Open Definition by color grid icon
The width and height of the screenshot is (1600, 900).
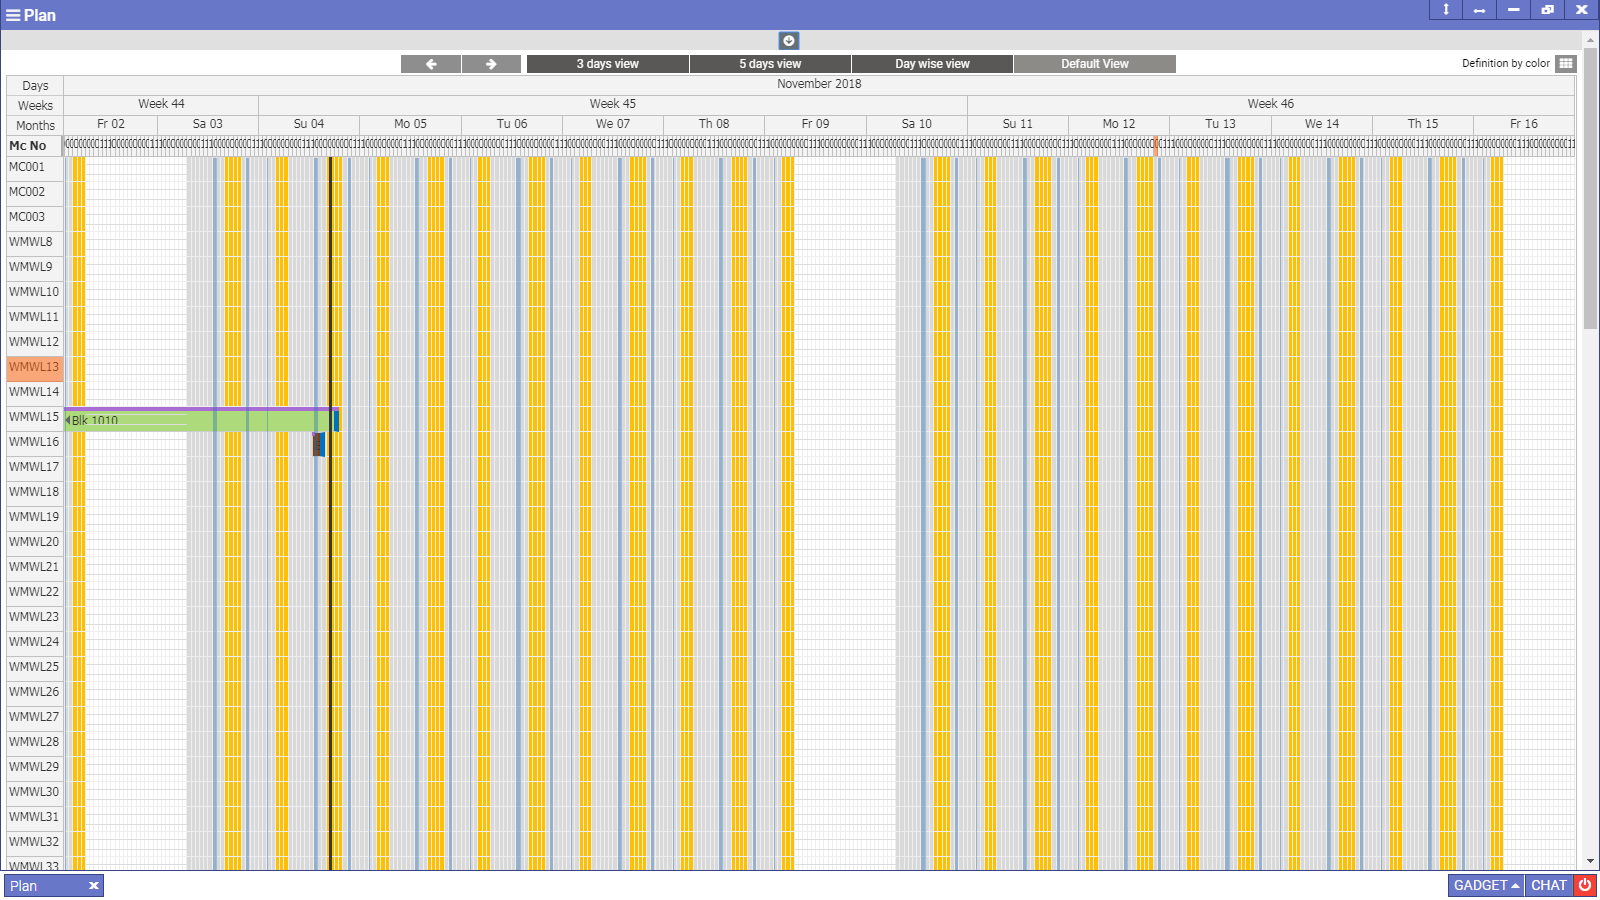[1566, 63]
